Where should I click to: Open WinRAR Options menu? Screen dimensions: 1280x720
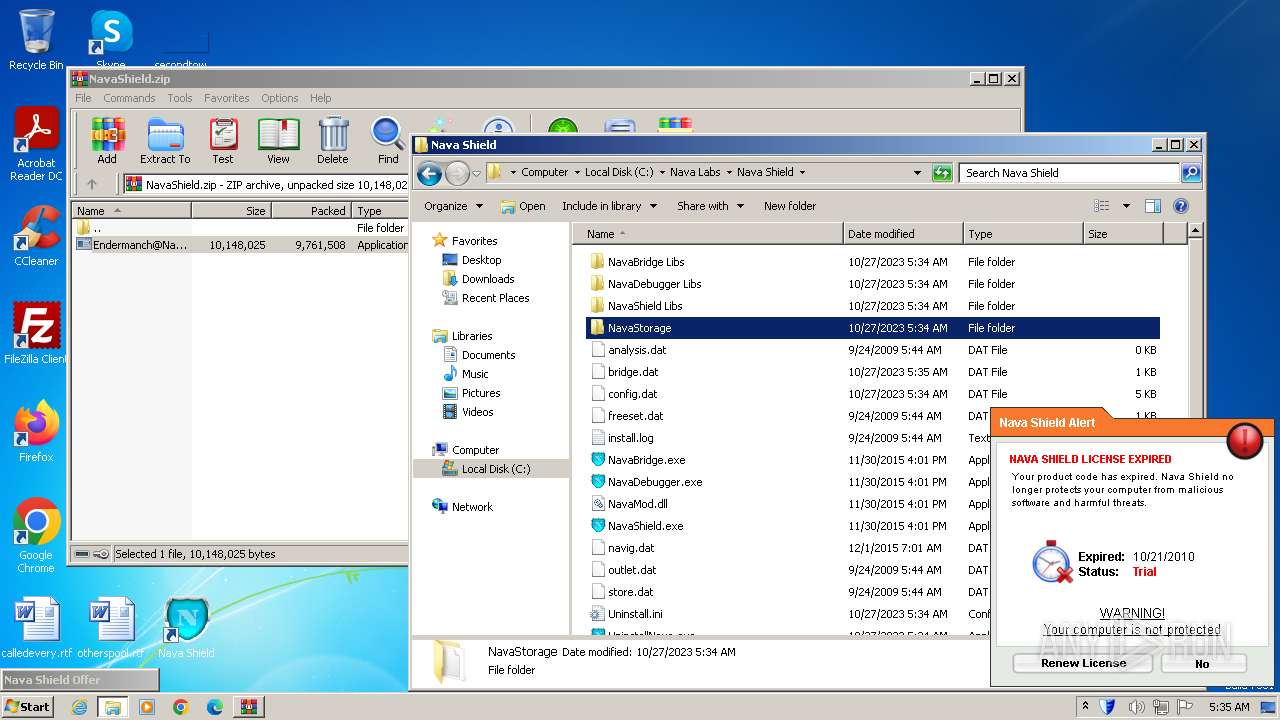[280, 98]
